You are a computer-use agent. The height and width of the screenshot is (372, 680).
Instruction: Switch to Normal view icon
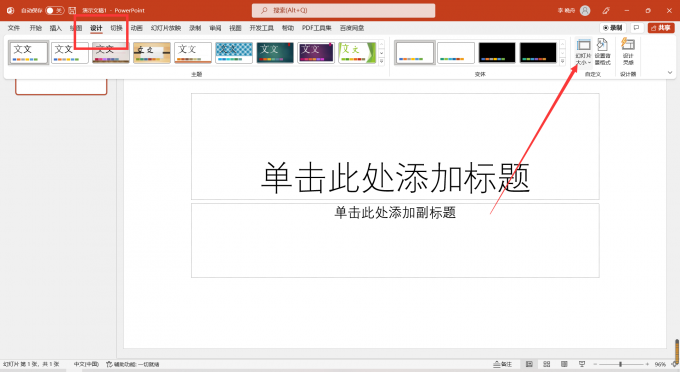click(529, 364)
